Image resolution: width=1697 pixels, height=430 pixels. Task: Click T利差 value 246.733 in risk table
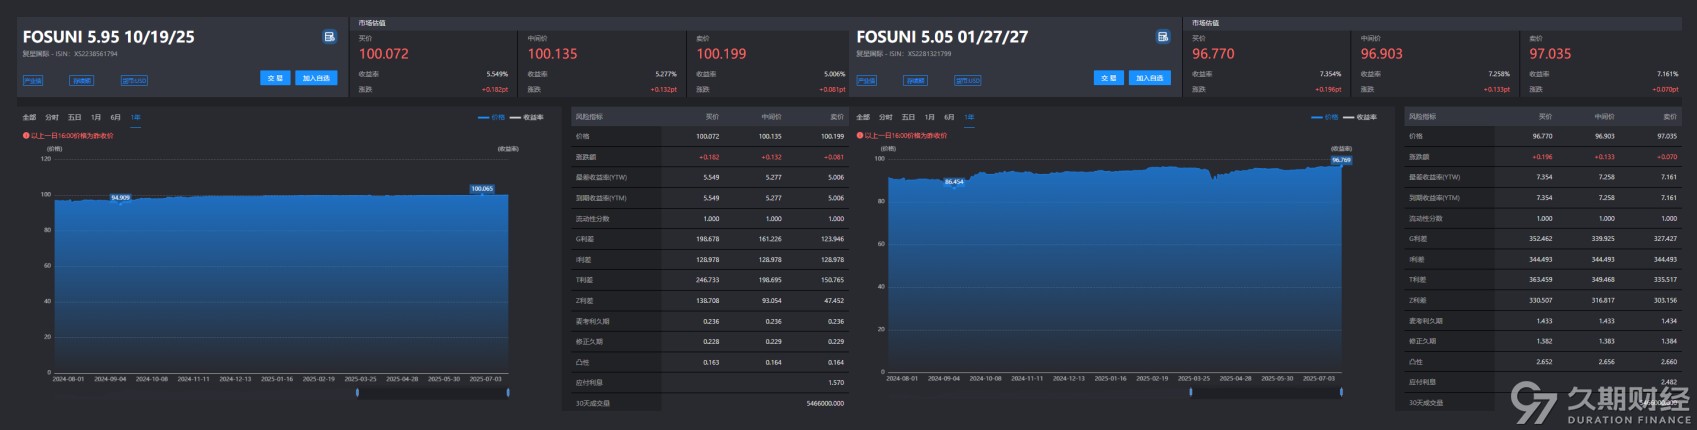tap(707, 280)
